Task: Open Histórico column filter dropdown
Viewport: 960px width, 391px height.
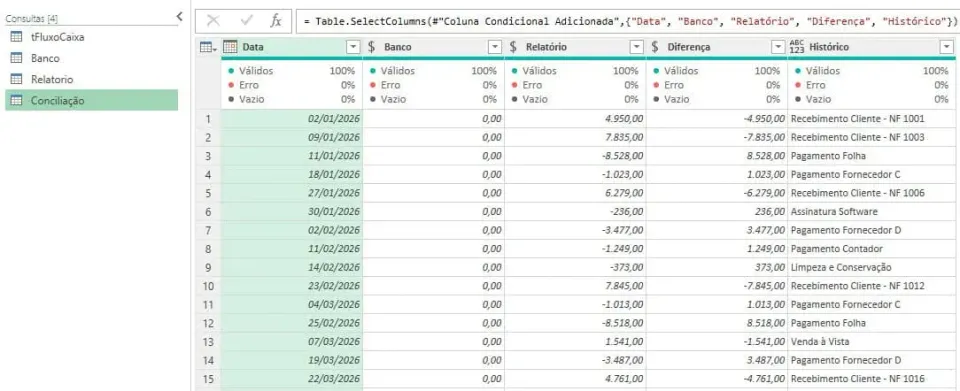Action: [947, 47]
